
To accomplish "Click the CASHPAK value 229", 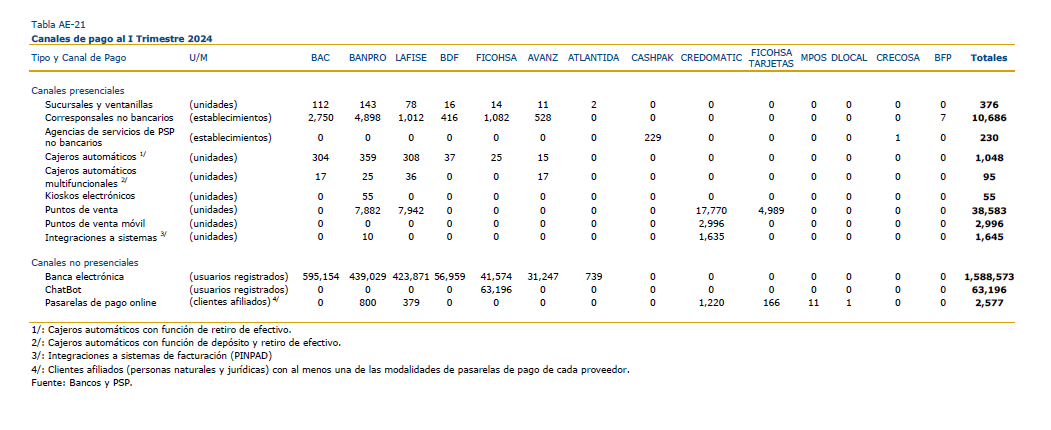I will tap(652, 138).
